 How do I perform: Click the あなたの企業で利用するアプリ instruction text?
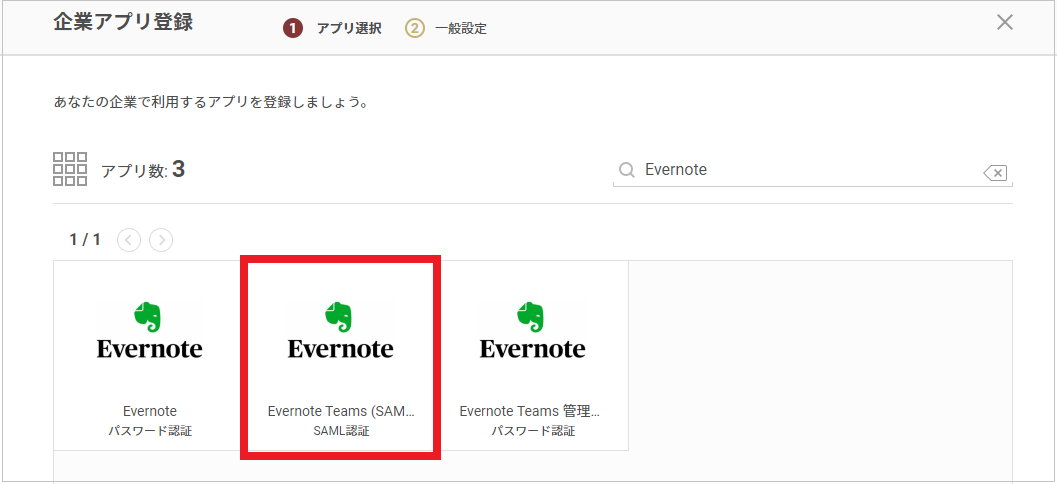(210, 104)
